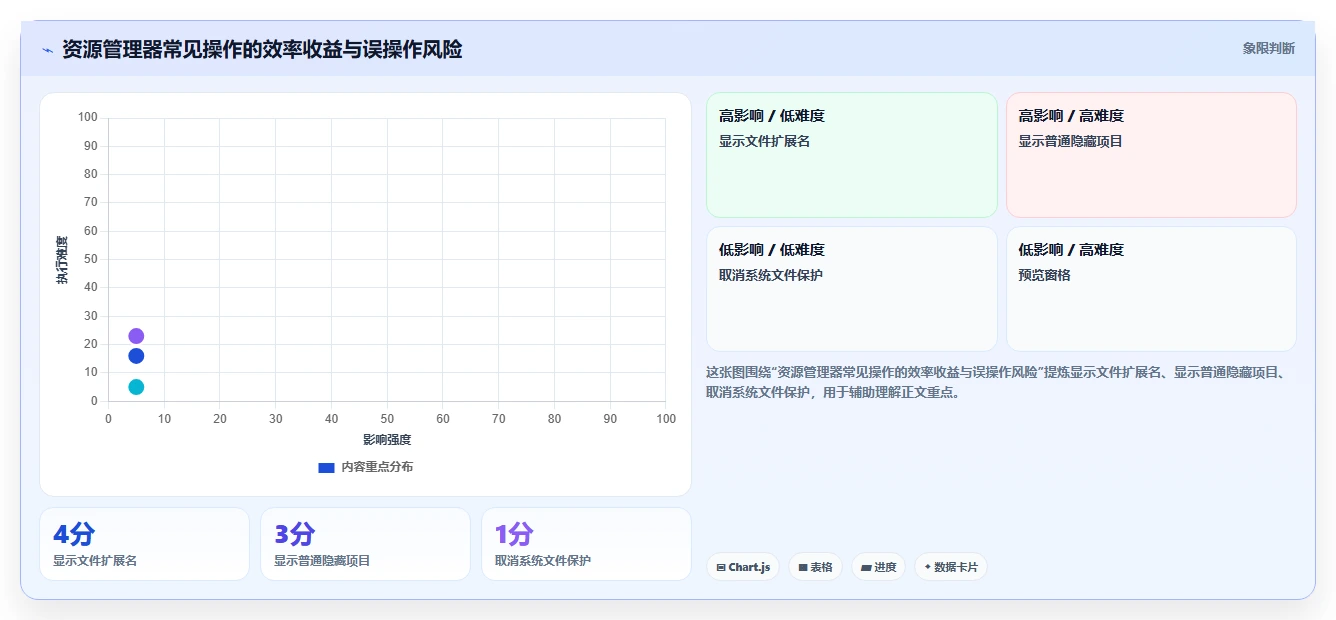Click 显示文件扩展名 text in green quadrant
The width and height of the screenshot is (1336, 620).
[764, 141]
